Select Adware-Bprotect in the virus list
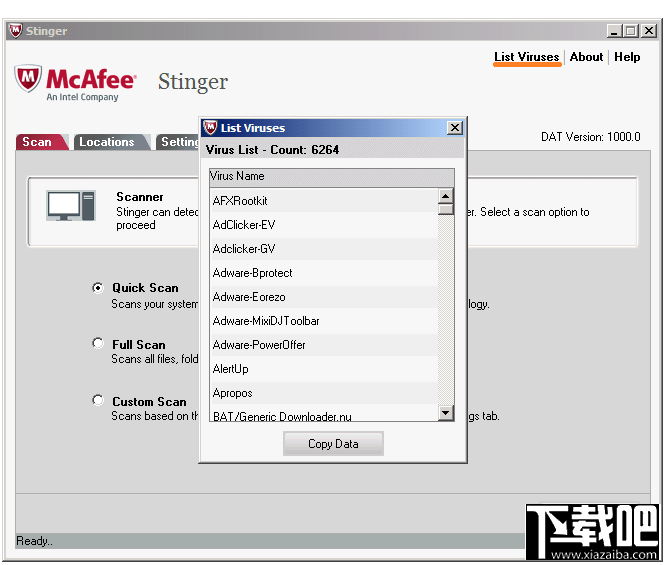This screenshot has width=666, height=565. 324,273
